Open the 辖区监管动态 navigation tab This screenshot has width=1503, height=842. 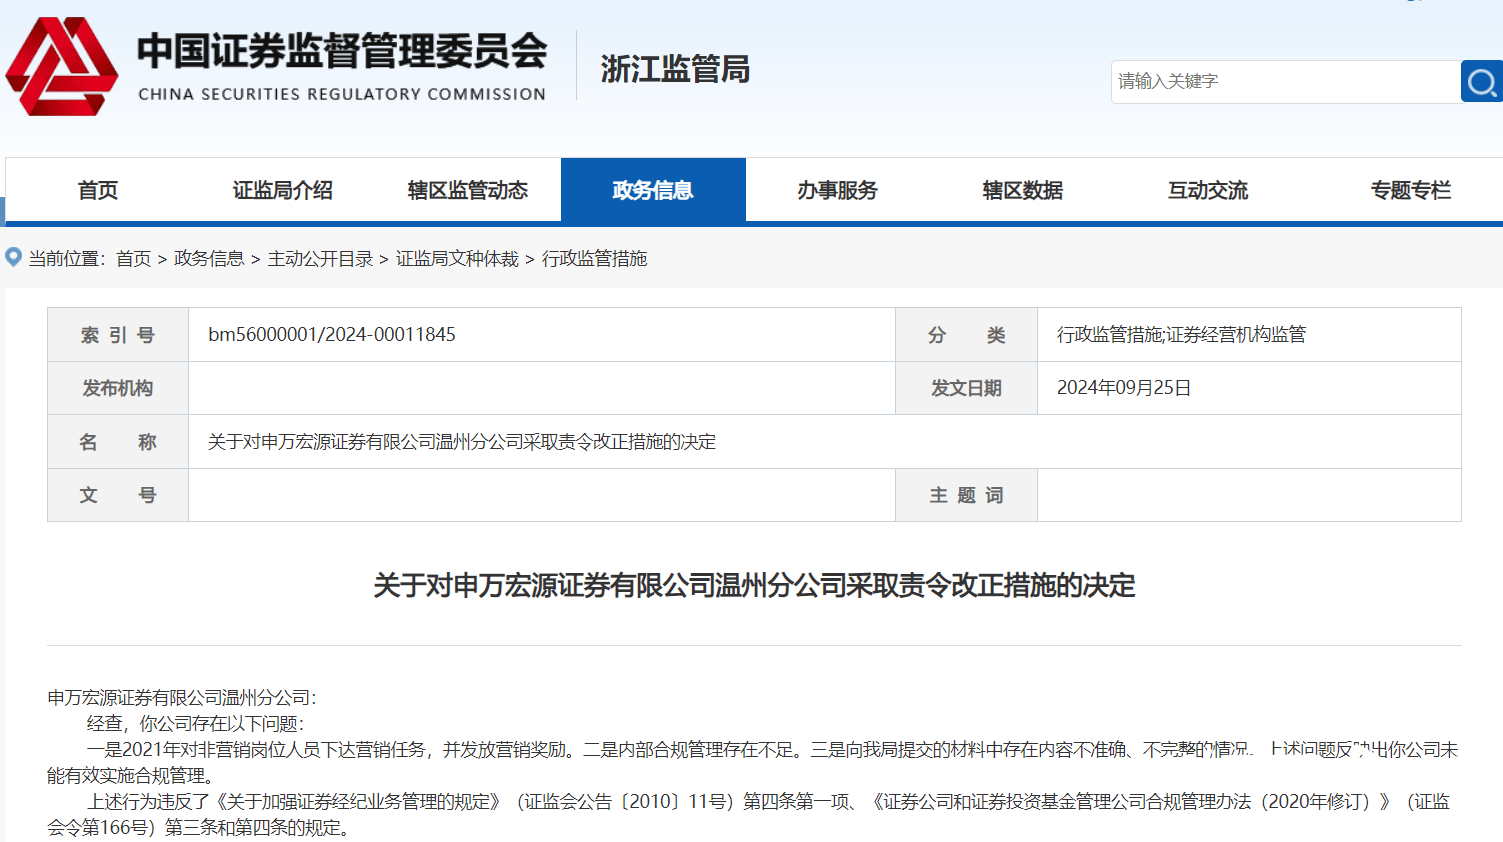[x=468, y=190]
